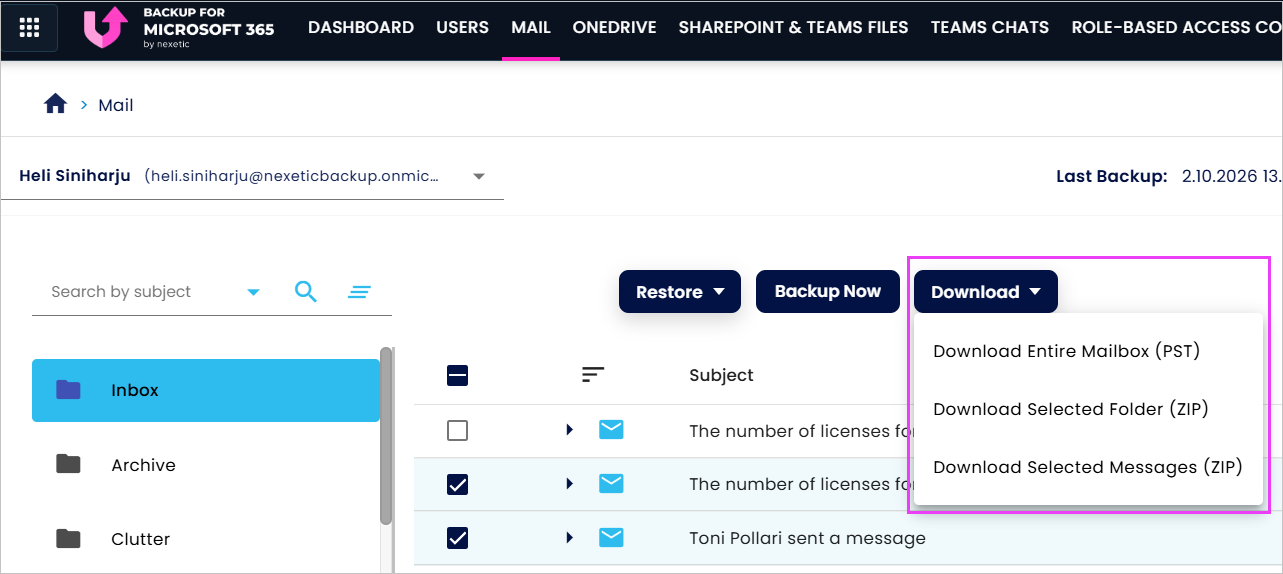The image size is (1283, 574).
Task: Choose Download Selected Messages (ZIP)
Action: tap(1089, 467)
